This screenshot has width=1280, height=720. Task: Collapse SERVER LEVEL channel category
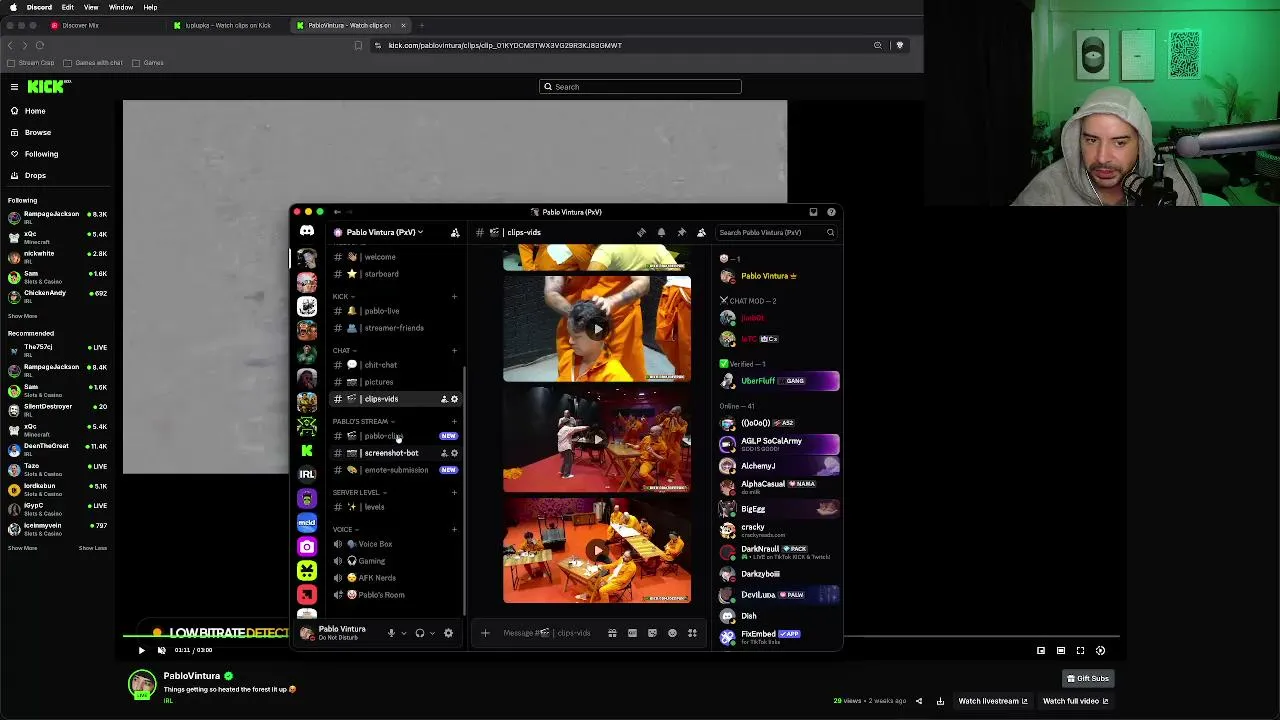pyautogui.click(x=359, y=492)
